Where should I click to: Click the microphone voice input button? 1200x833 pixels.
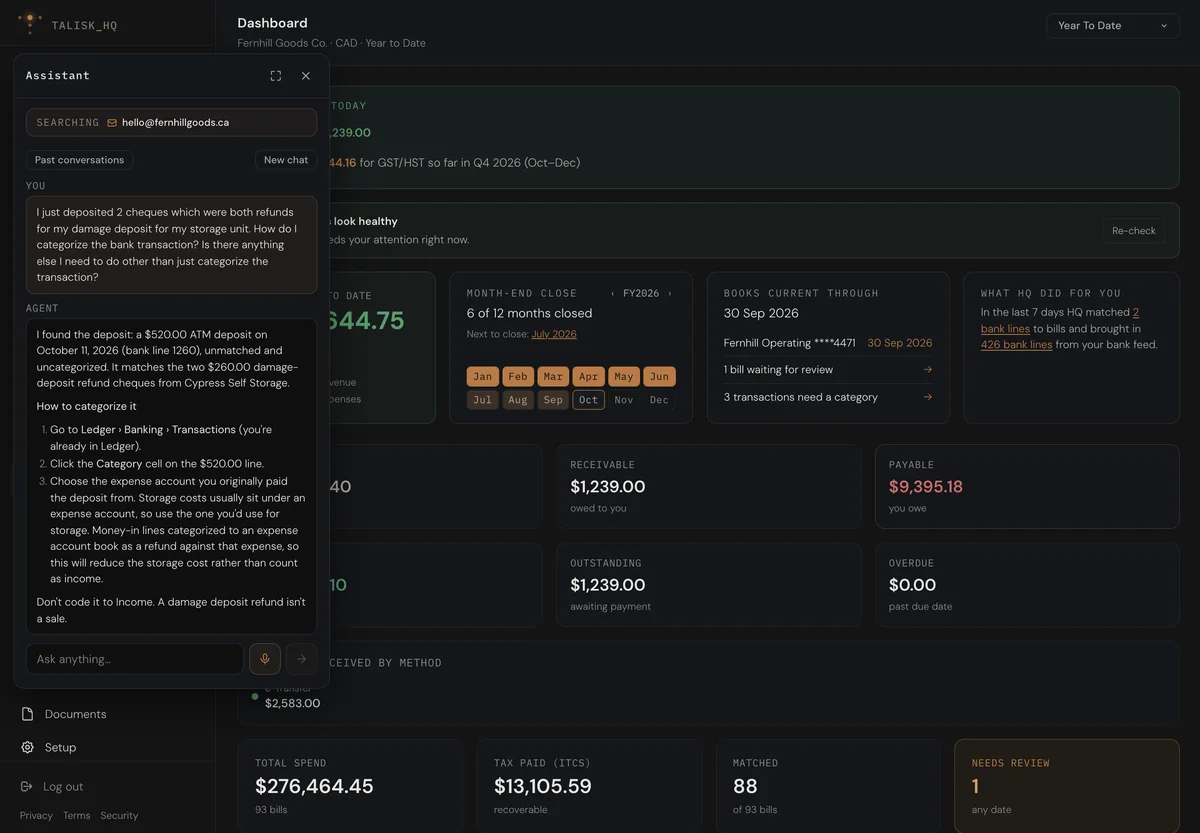click(265, 659)
